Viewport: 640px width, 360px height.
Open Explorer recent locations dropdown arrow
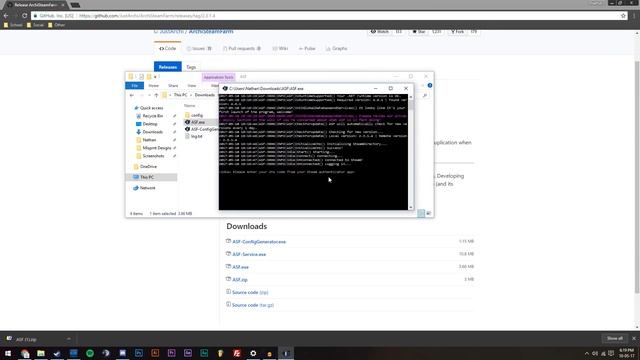click(149, 95)
